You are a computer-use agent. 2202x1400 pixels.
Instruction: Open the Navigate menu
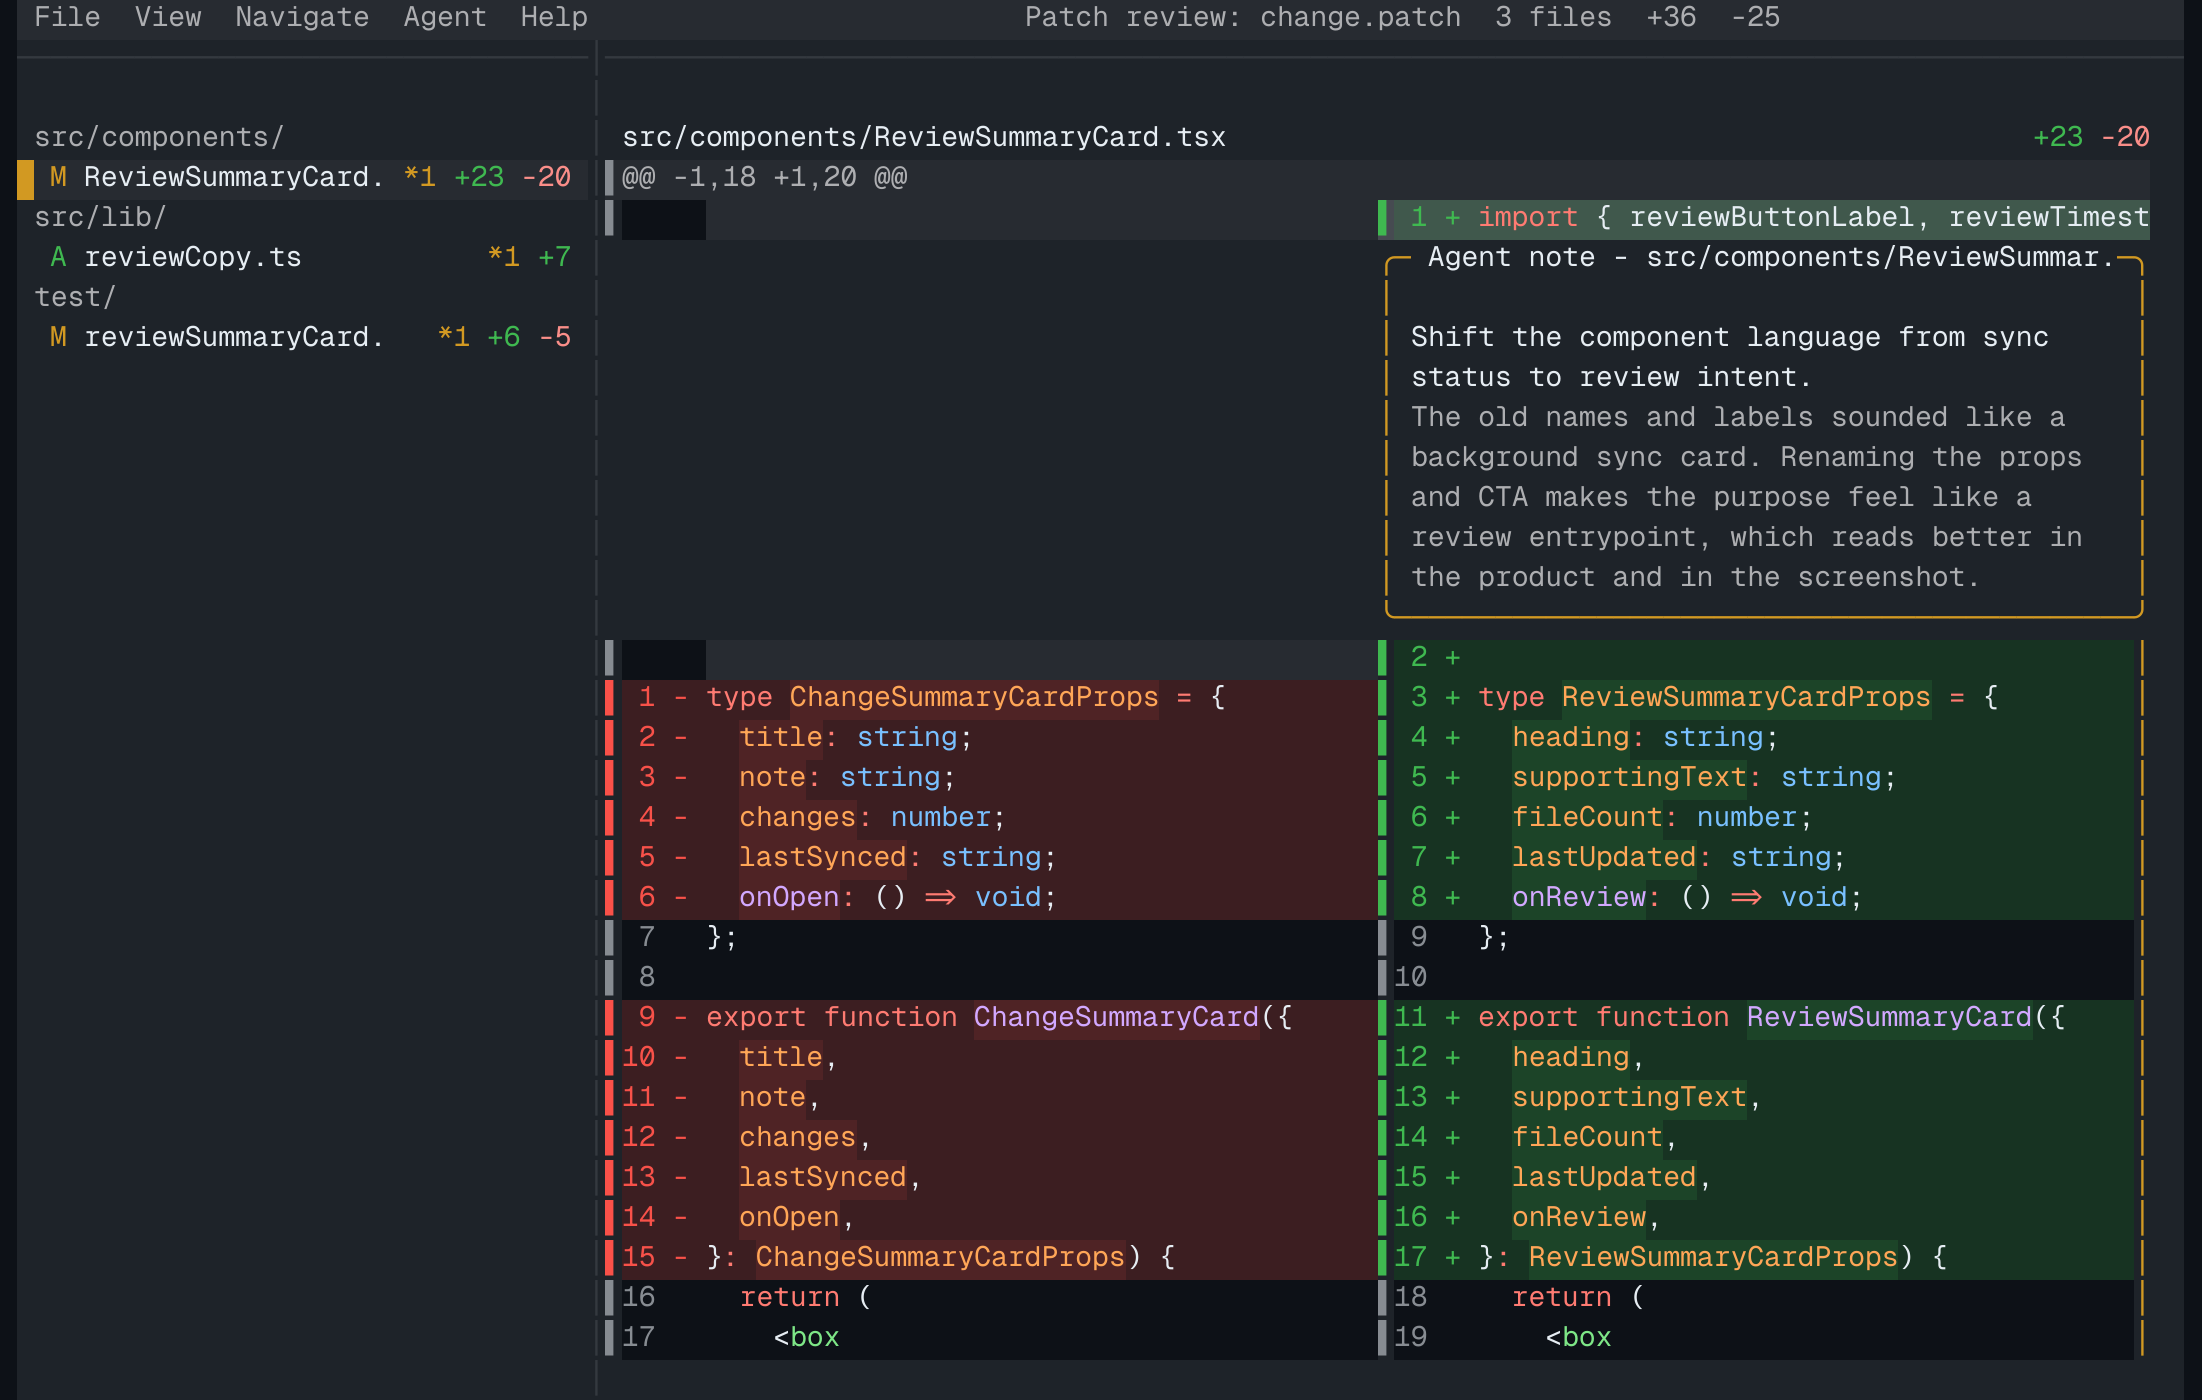pos(302,17)
